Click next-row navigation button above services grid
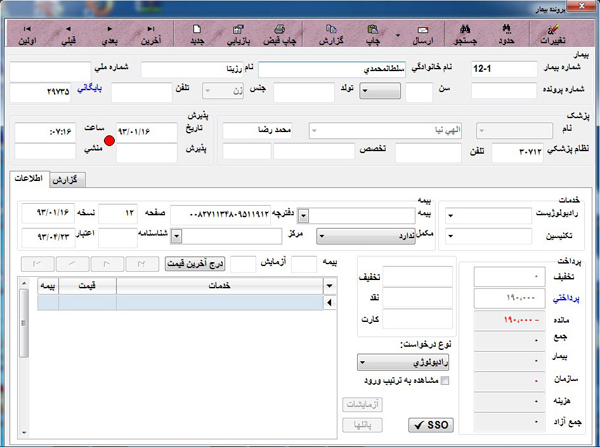The height and width of the screenshot is (447, 600). pyautogui.click(x=107, y=264)
